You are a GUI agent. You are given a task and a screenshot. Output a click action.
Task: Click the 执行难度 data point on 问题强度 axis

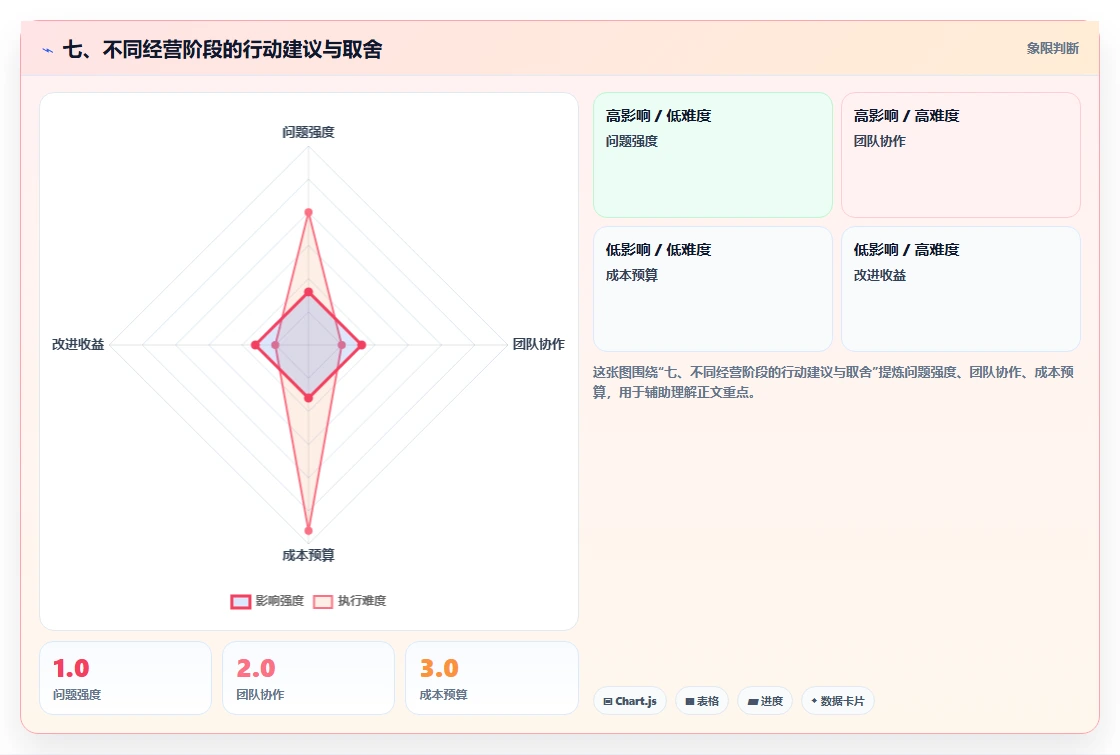coord(309,212)
